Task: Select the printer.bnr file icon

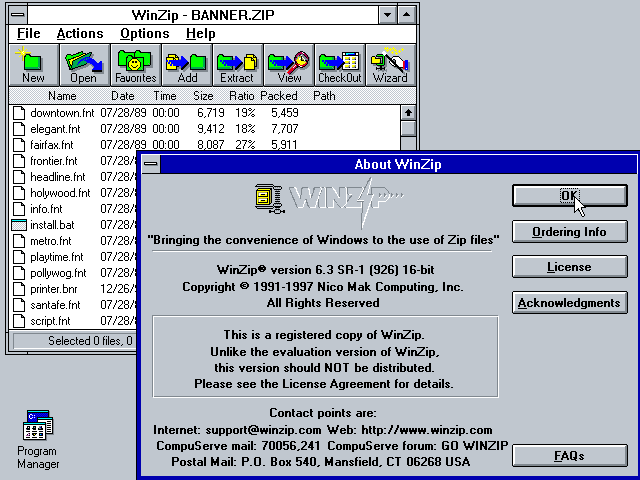Action: [x=19, y=289]
